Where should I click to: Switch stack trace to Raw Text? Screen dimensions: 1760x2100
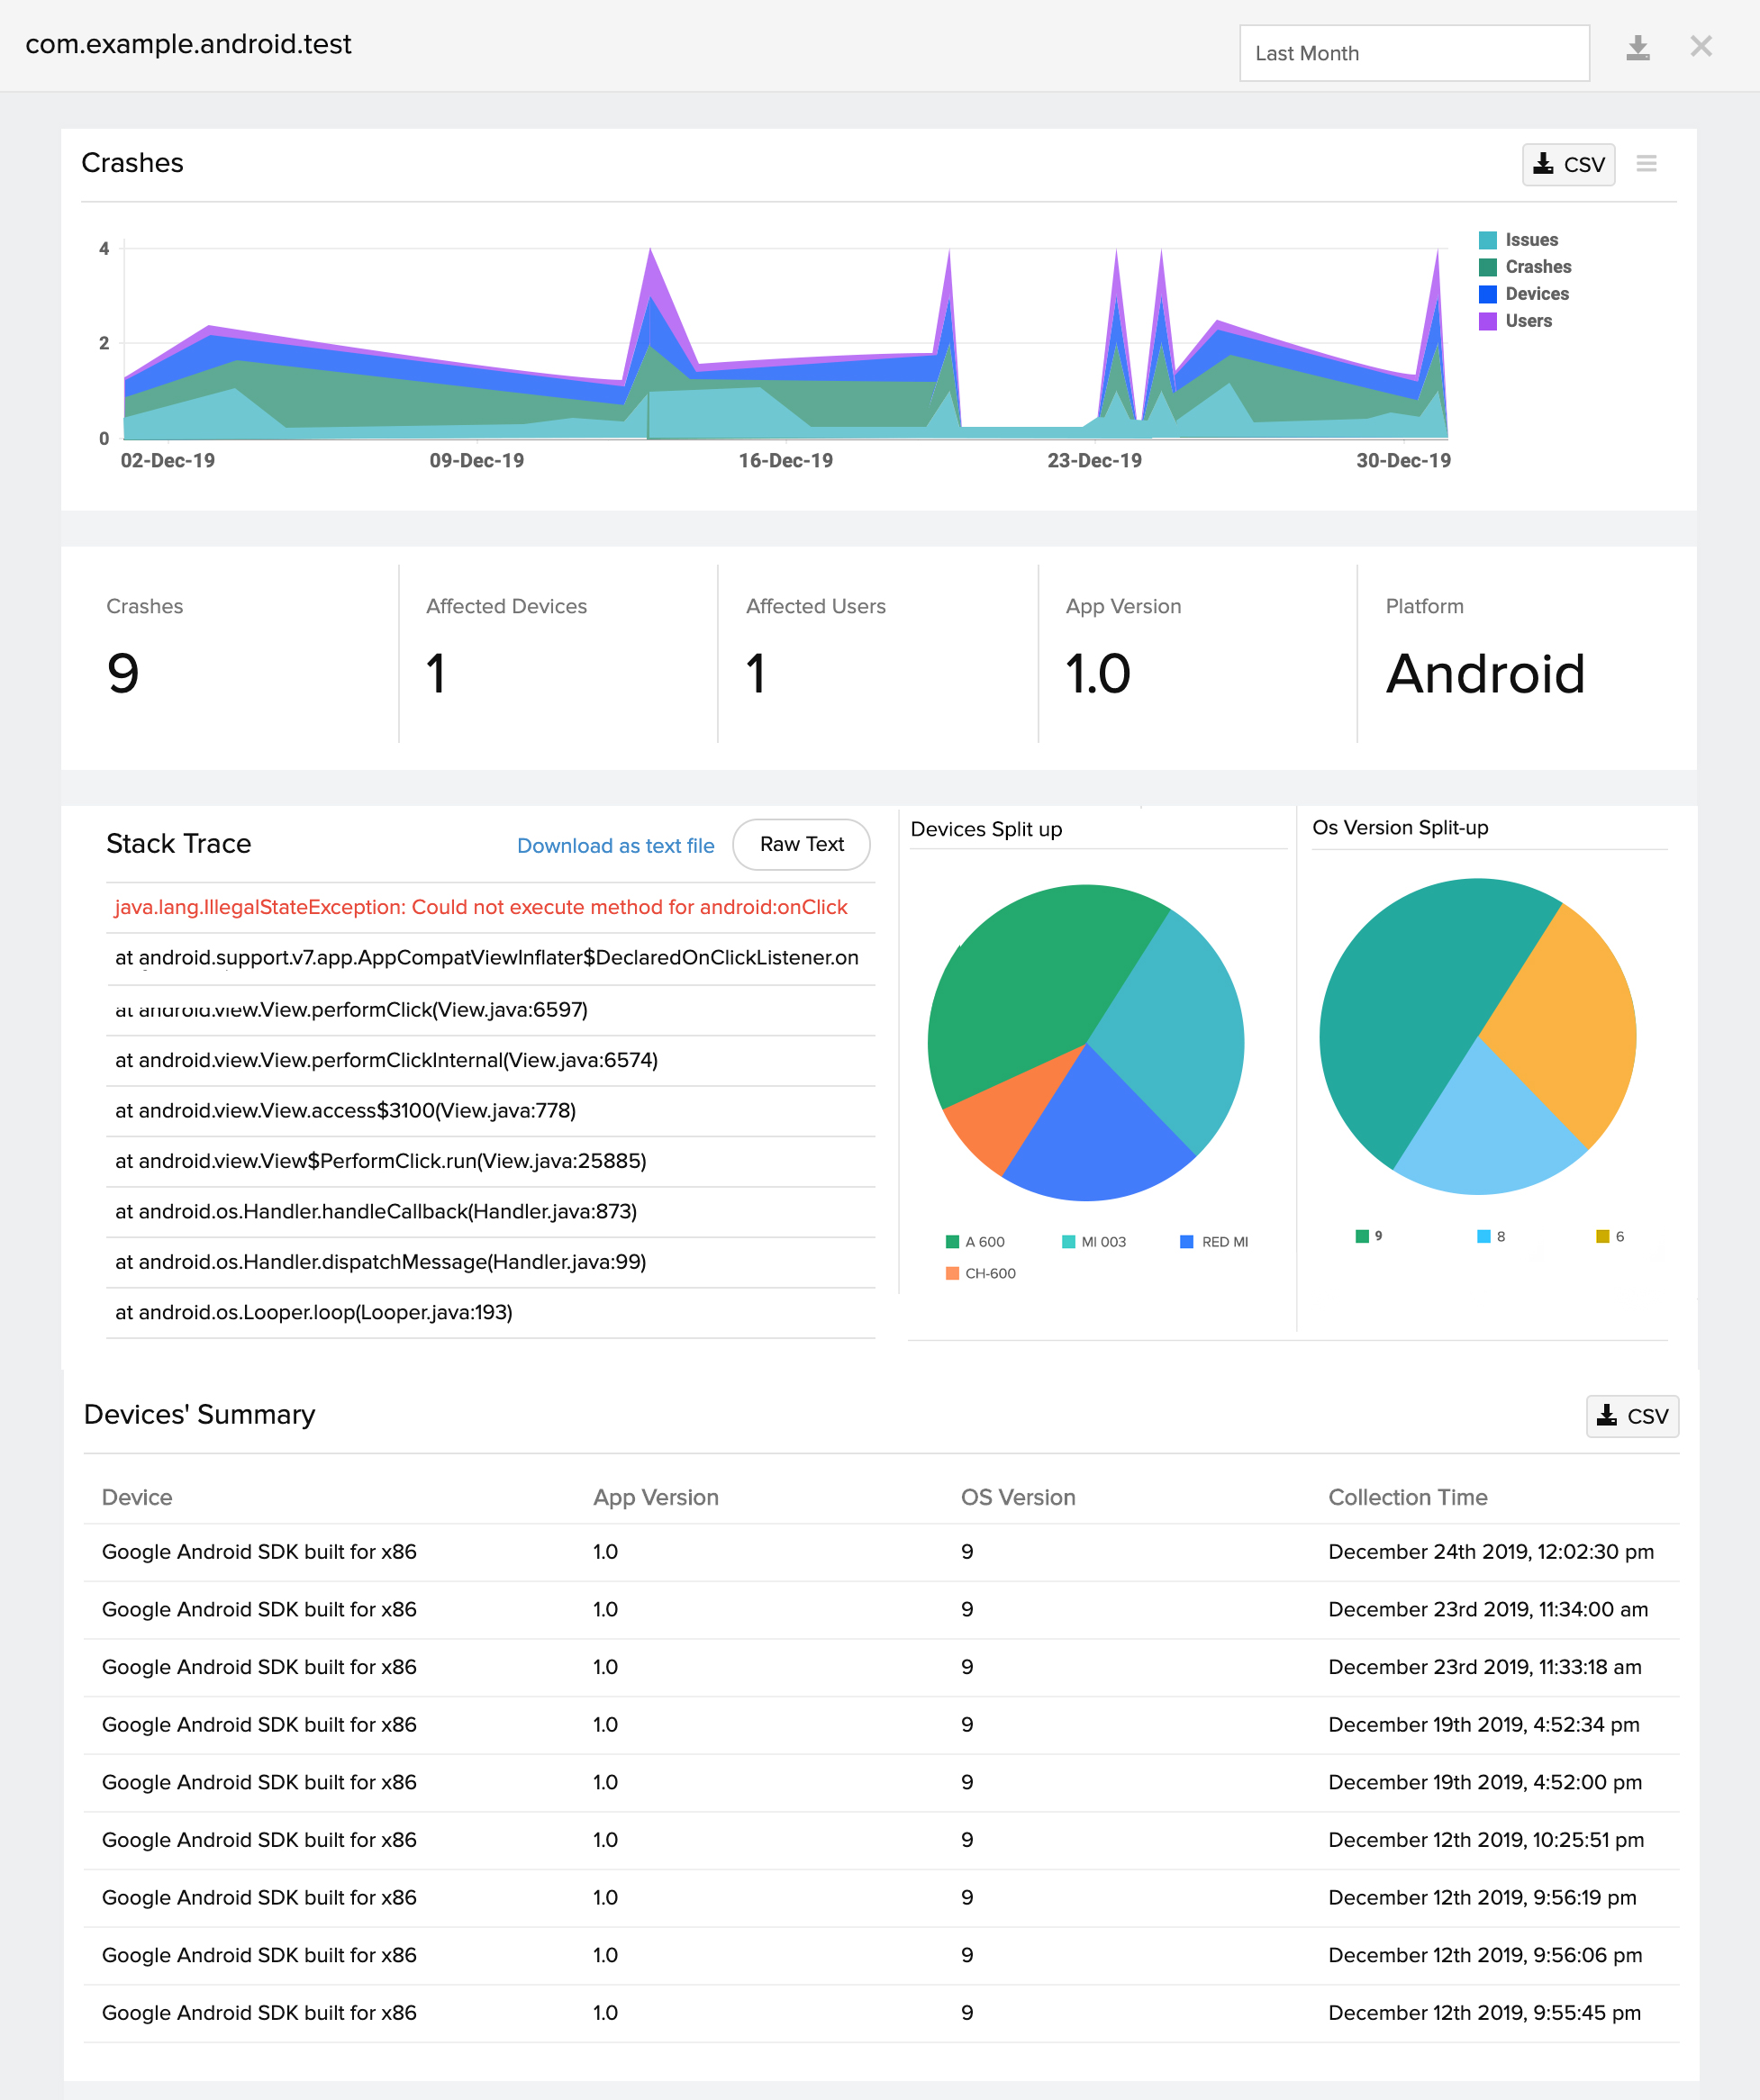[801, 844]
